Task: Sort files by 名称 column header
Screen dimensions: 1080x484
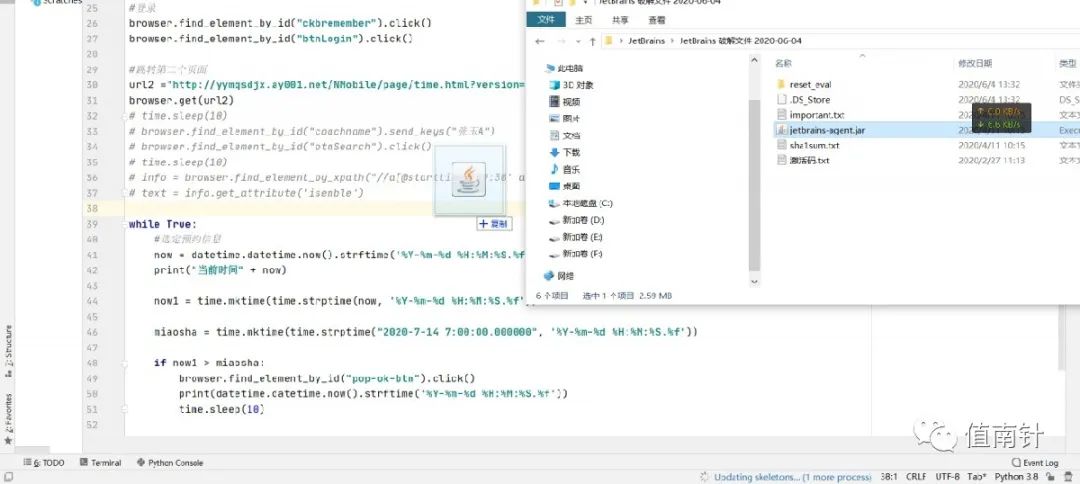Action: click(783, 63)
